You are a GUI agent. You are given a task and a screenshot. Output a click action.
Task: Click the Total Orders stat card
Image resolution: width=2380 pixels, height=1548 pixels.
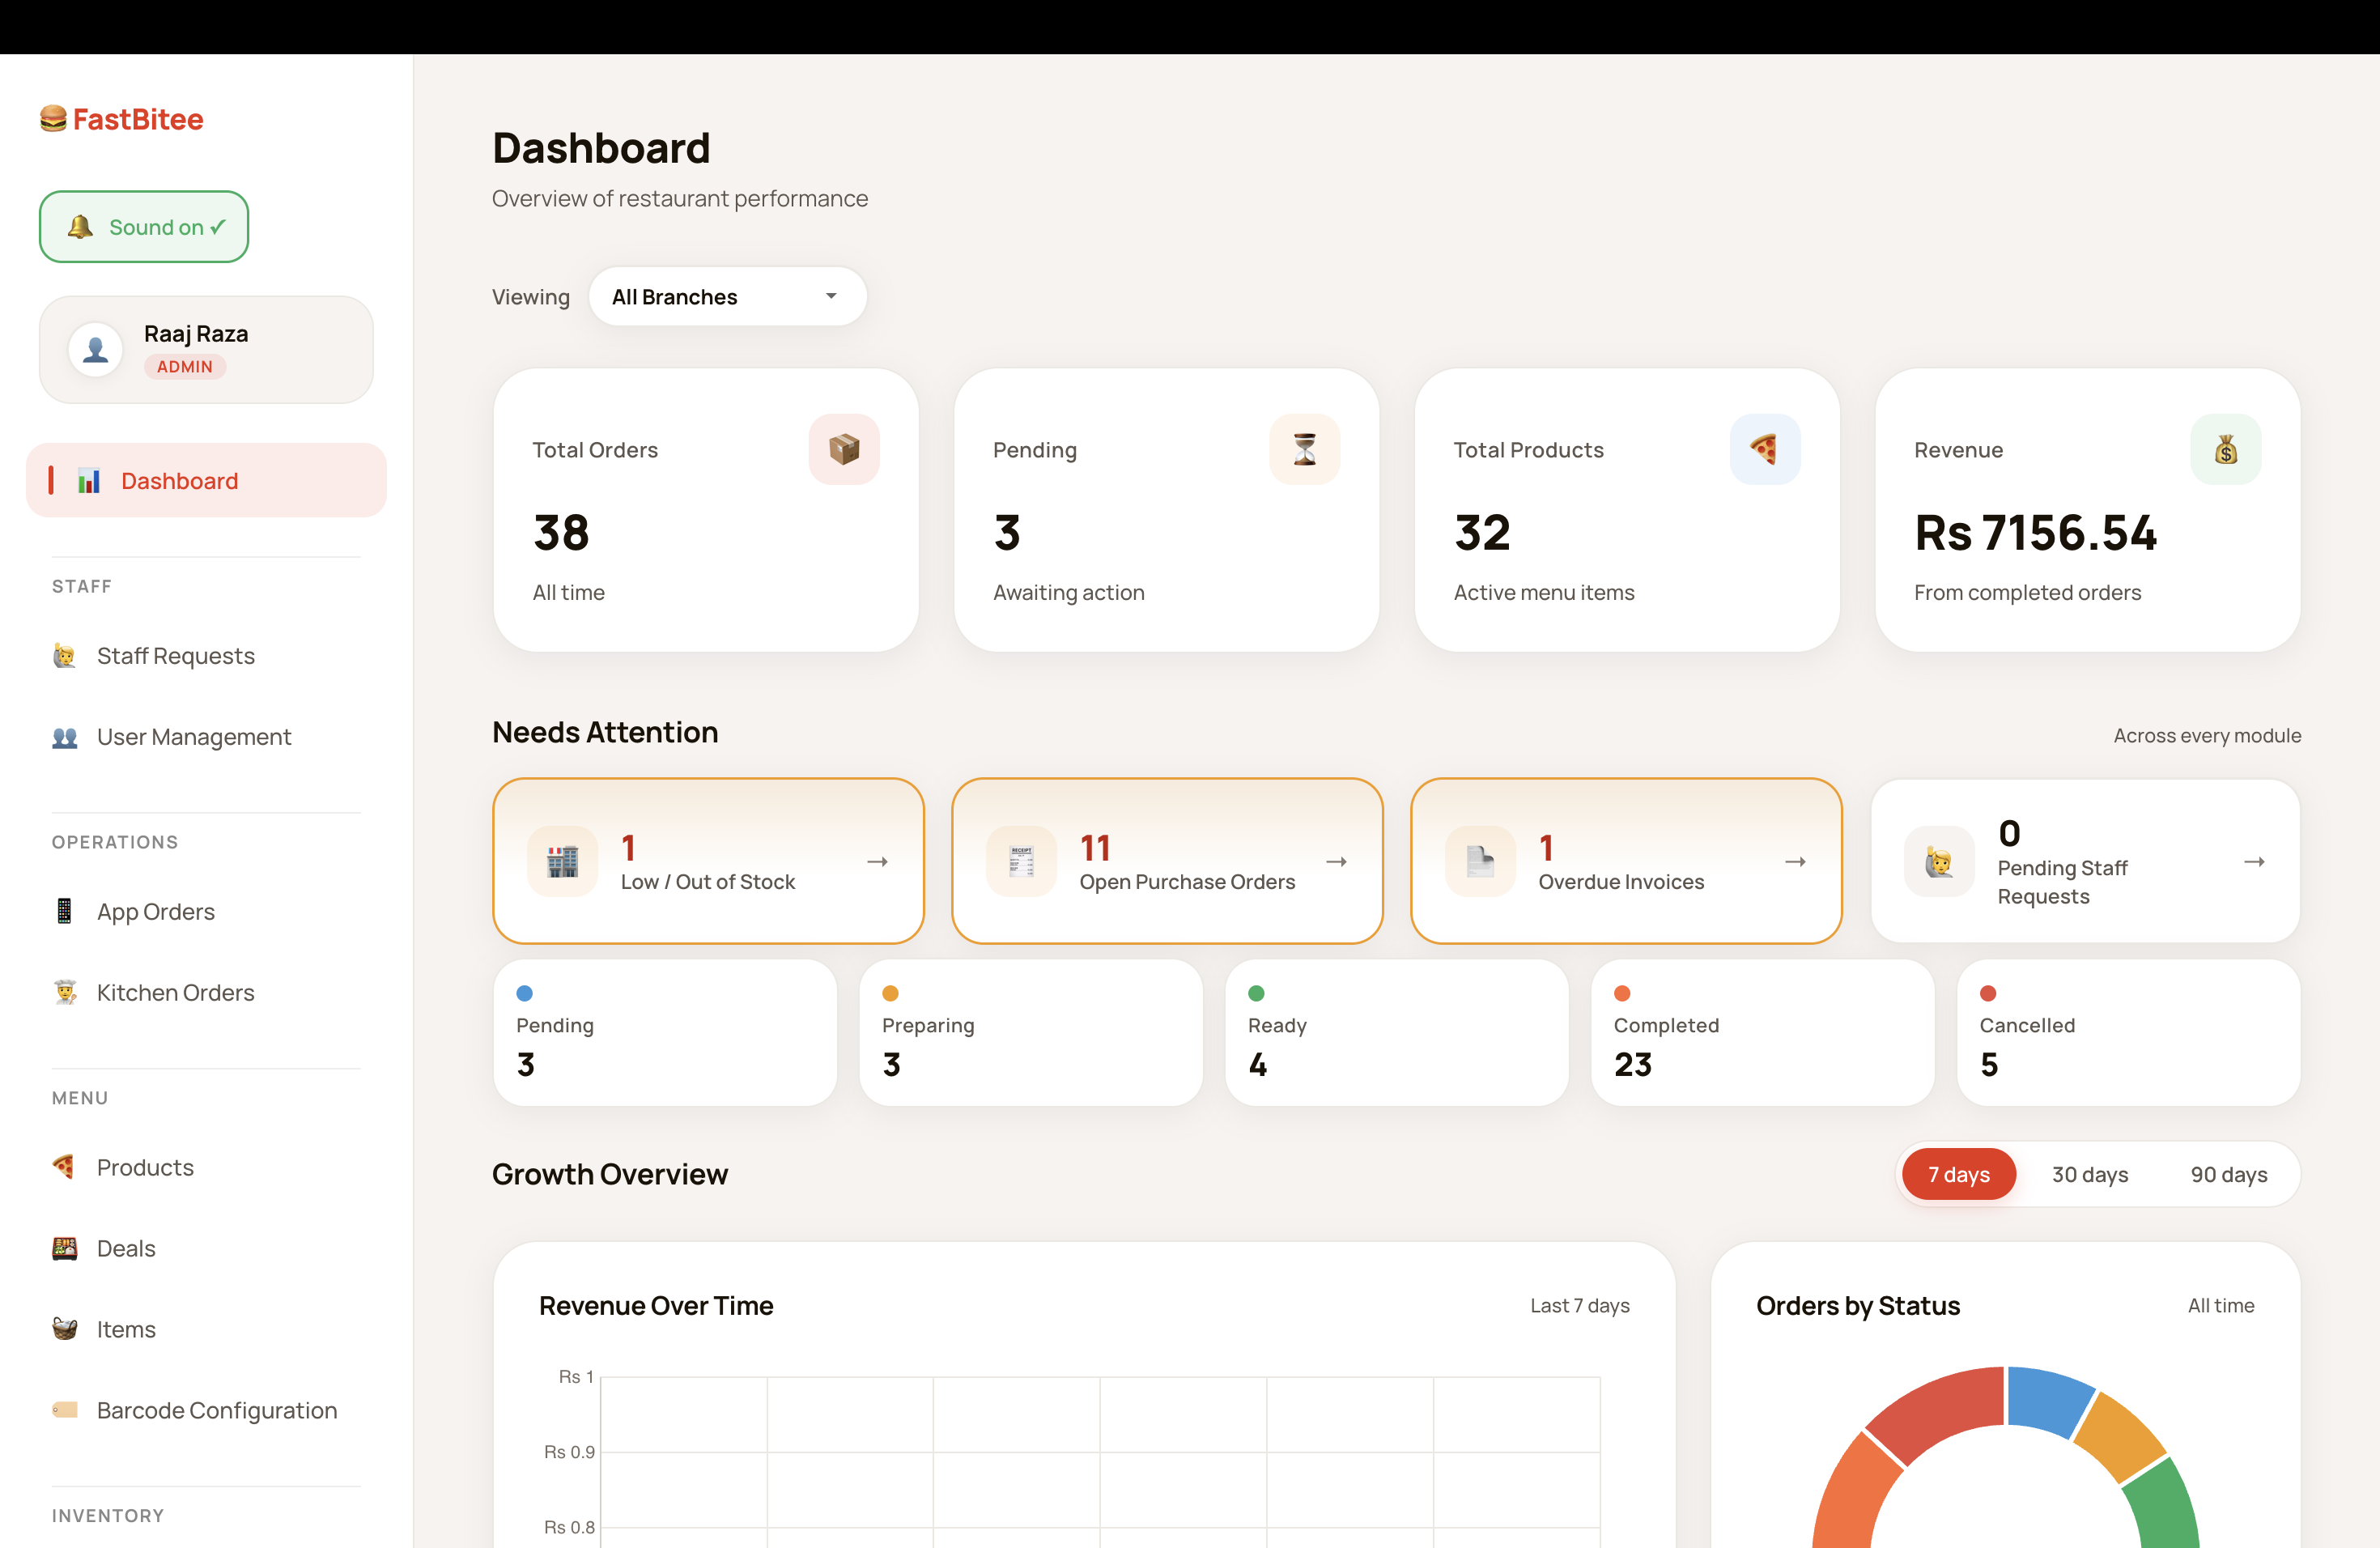point(706,510)
